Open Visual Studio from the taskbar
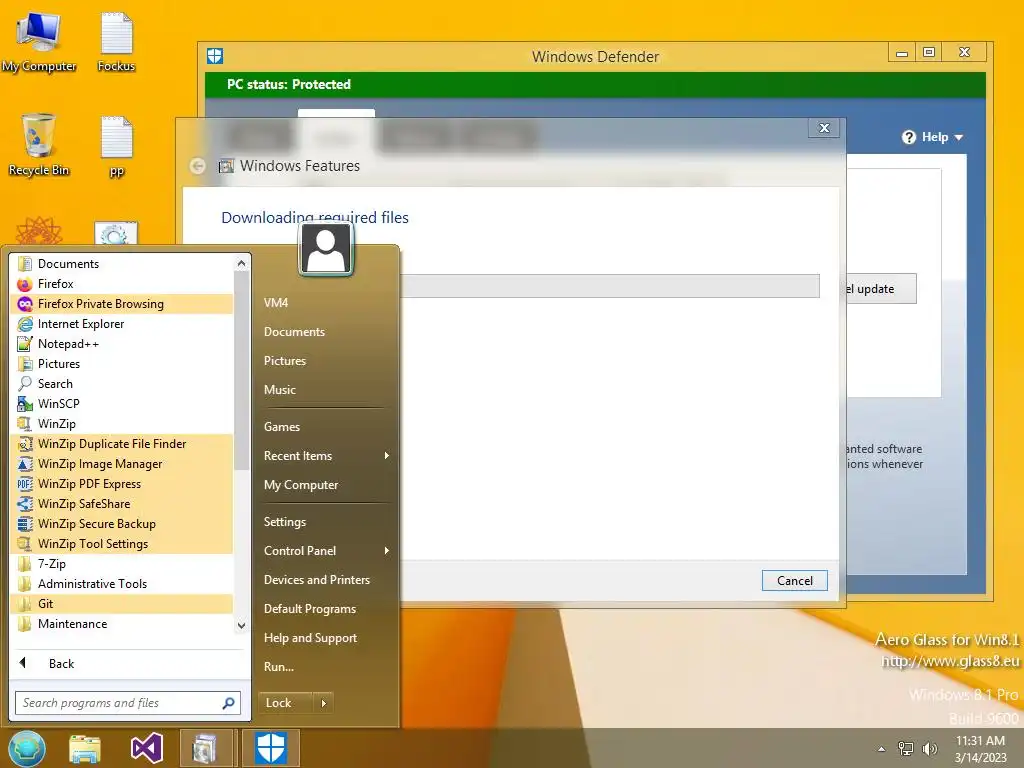This screenshot has width=1024, height=768. click(147, 748)
